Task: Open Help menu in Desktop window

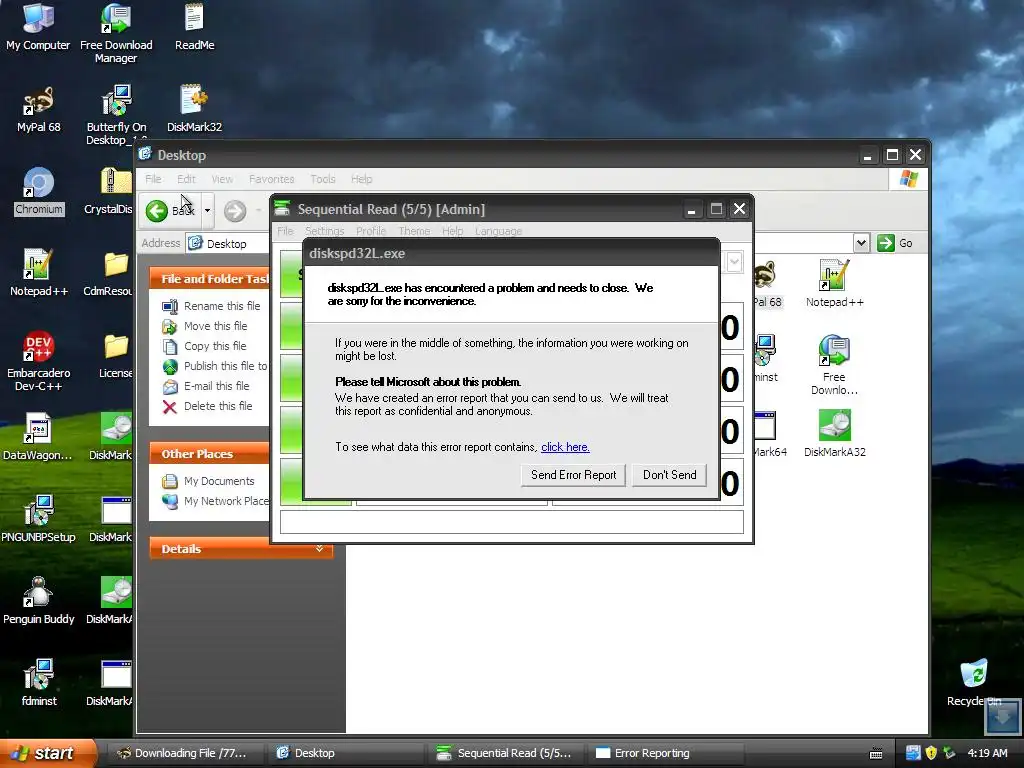Action: click(361, 179)
